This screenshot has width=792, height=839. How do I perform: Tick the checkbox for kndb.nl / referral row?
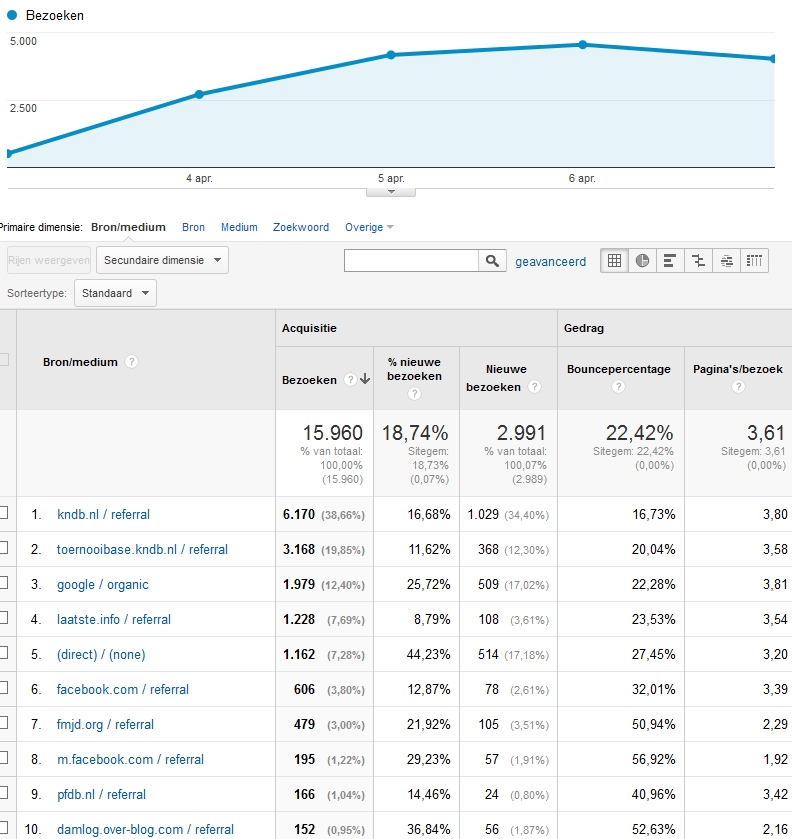click(3, 513)
